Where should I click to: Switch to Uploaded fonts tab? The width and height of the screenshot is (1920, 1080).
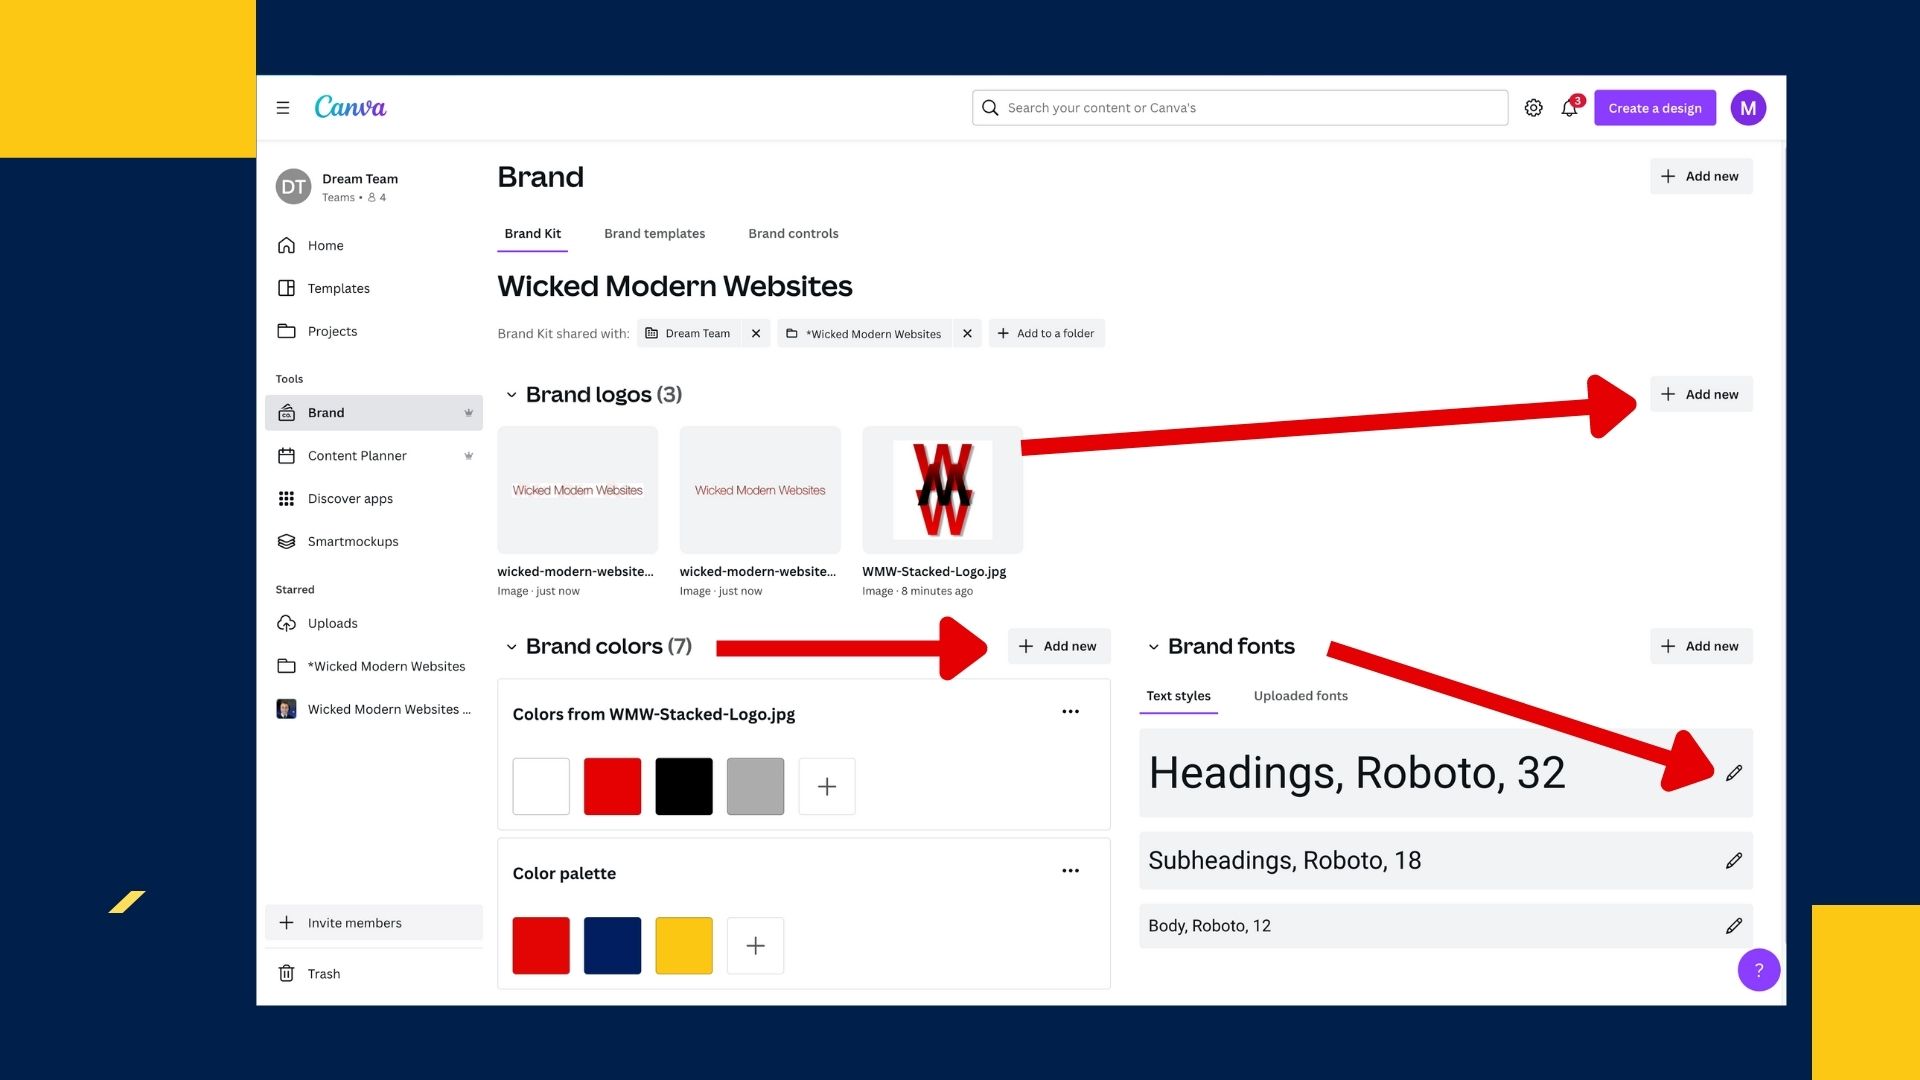tap(1300, 696)
